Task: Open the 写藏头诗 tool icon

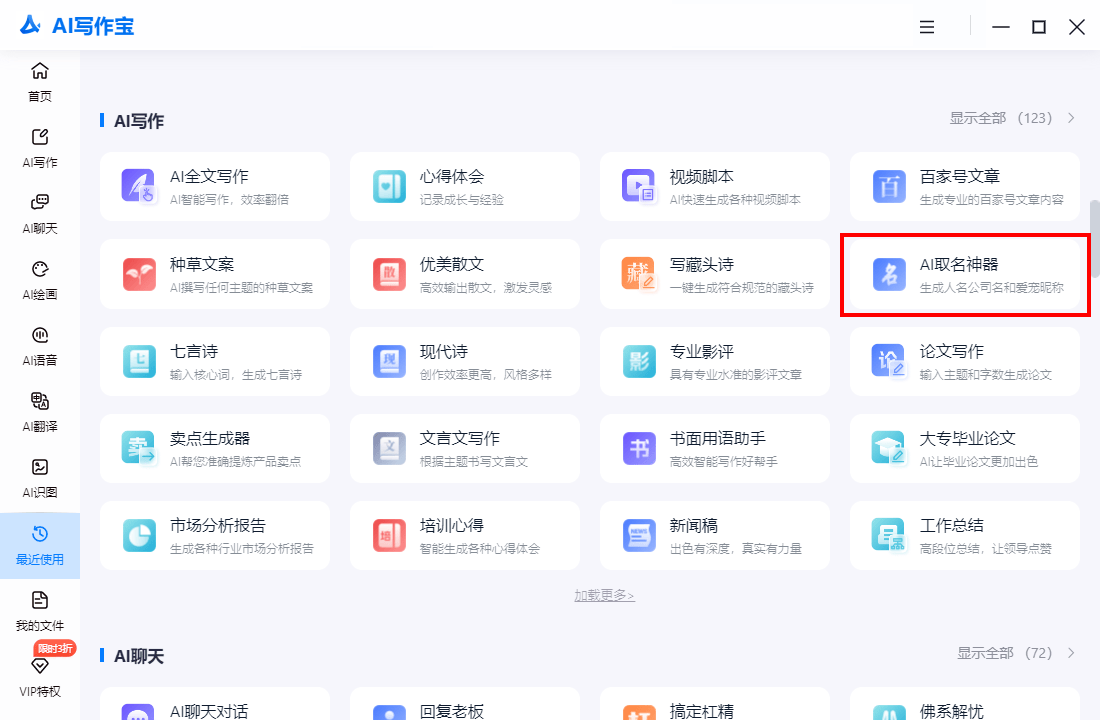Action: (638, 273)
